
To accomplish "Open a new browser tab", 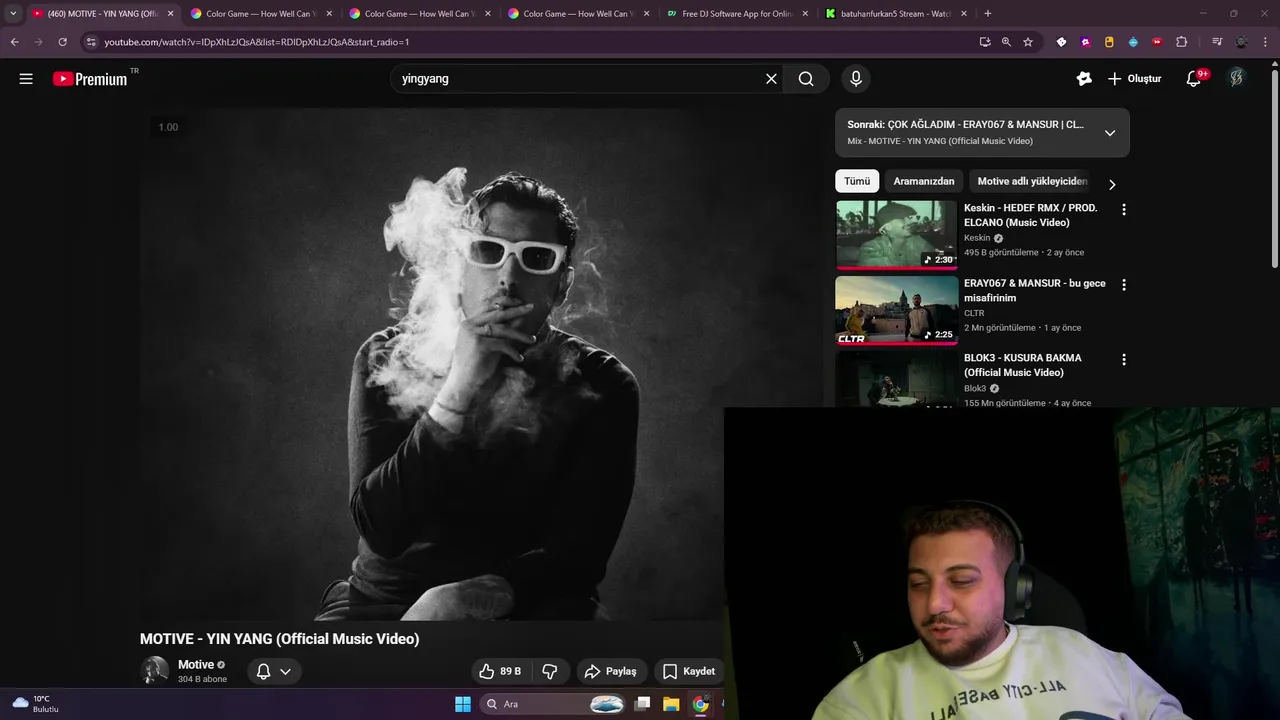I will pos(988,13).
